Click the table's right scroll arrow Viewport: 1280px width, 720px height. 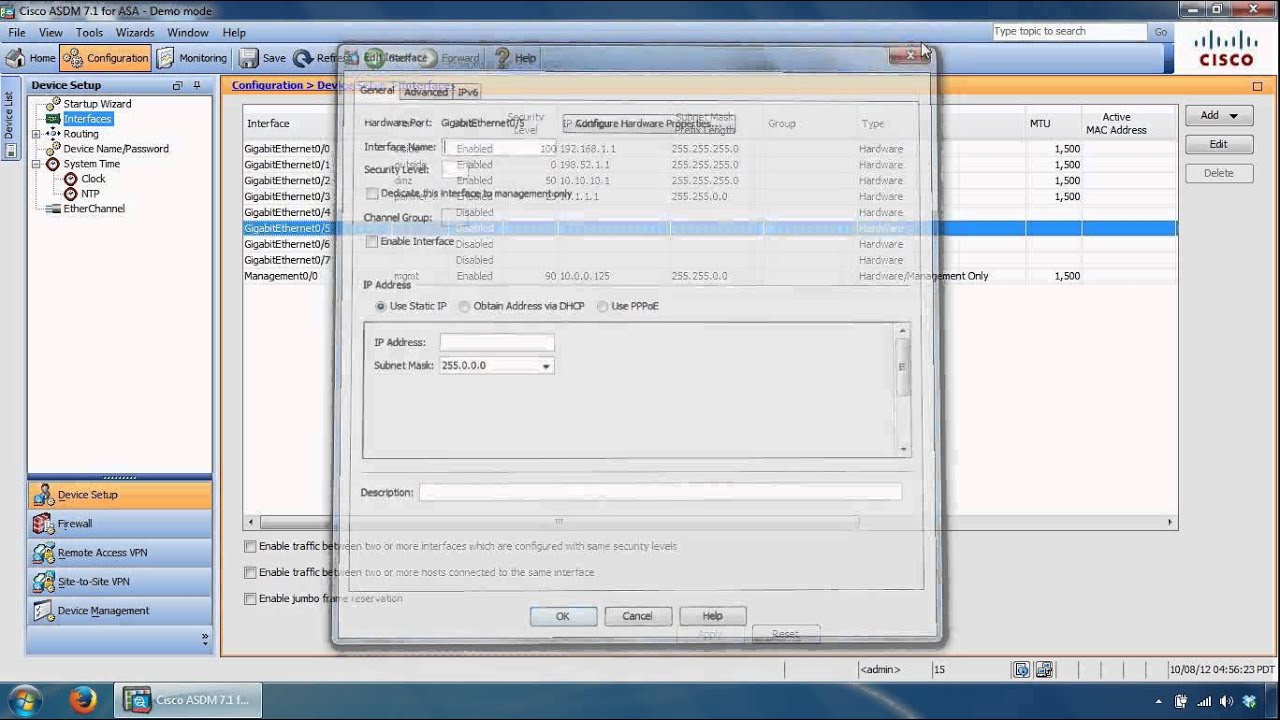pyautogui.click(x=1170, y=522)
